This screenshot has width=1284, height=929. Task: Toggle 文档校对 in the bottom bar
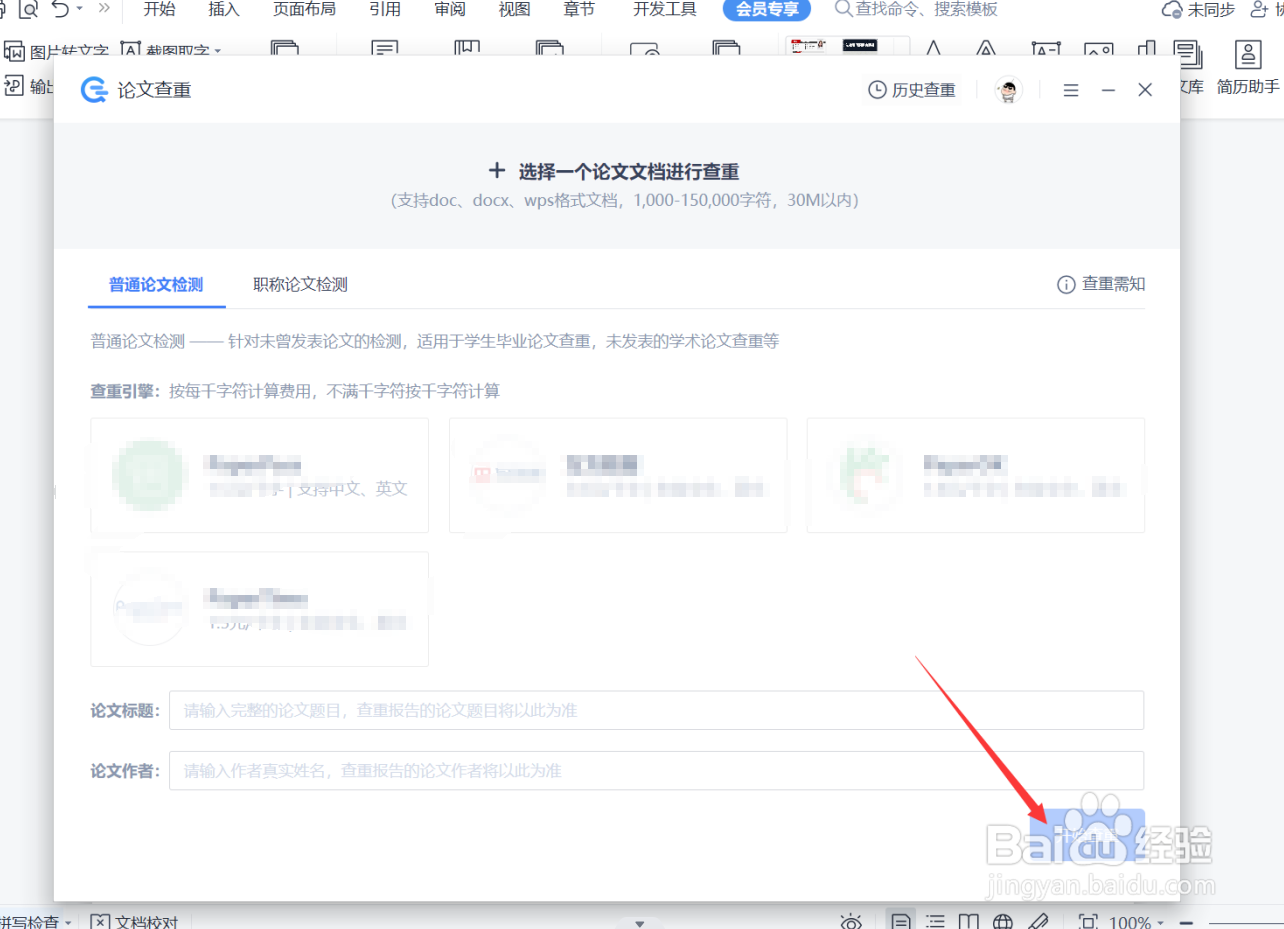coord(134,922)
